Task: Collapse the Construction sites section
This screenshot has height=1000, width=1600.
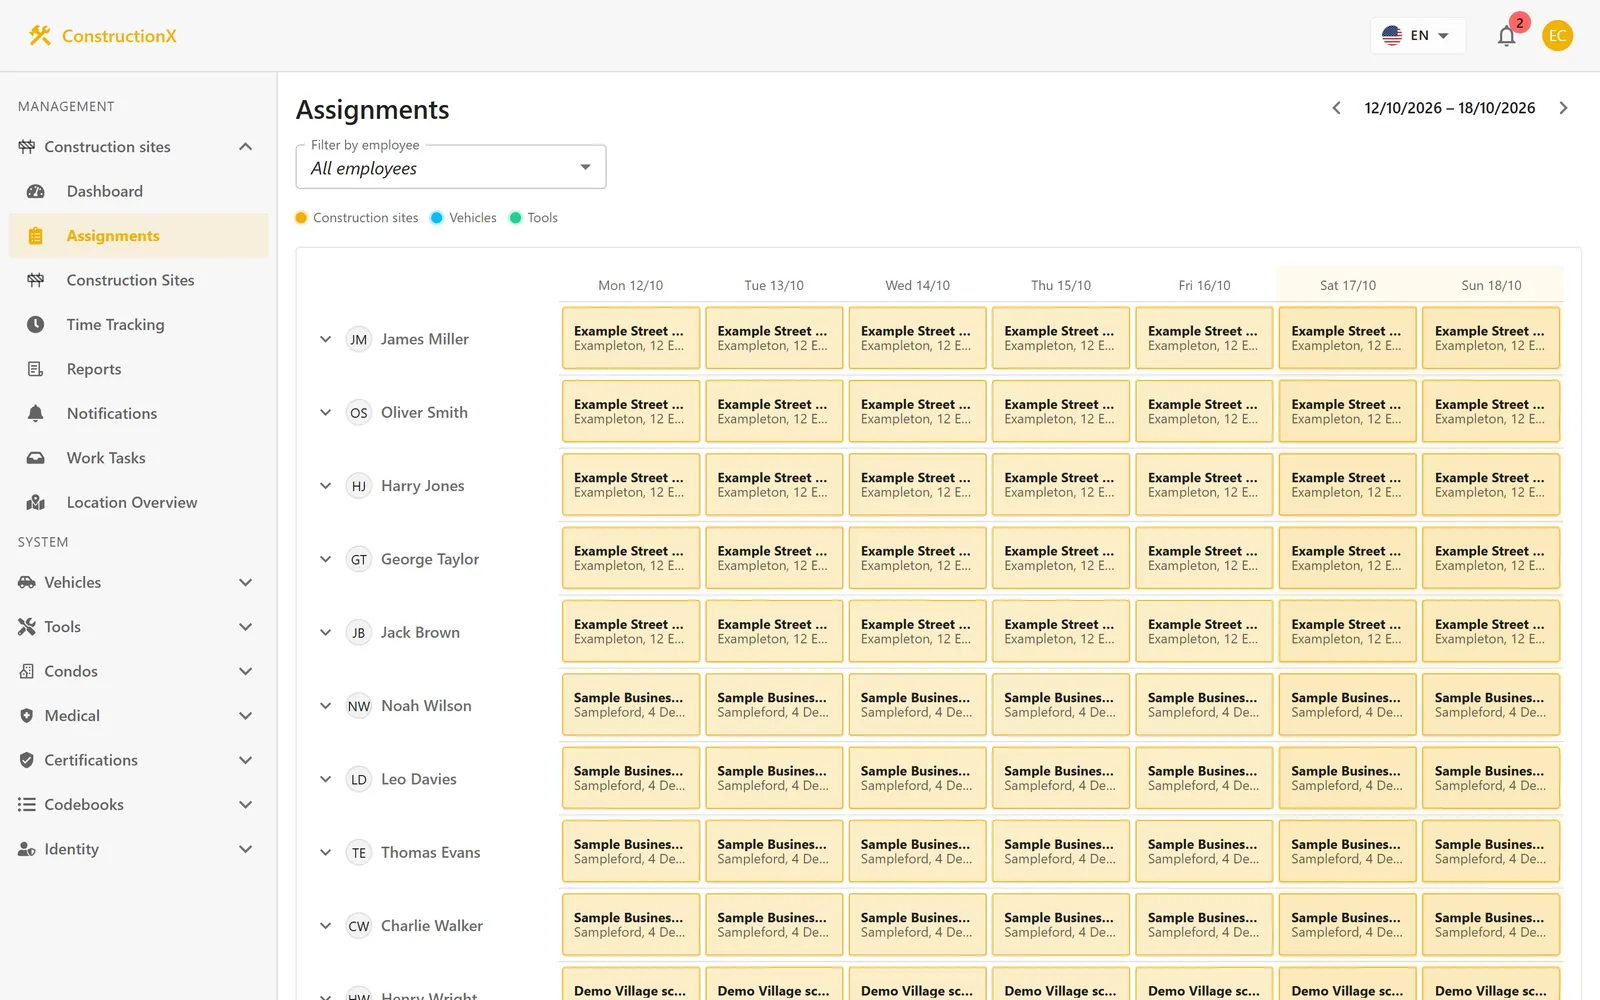Action: tap(245, 147)
